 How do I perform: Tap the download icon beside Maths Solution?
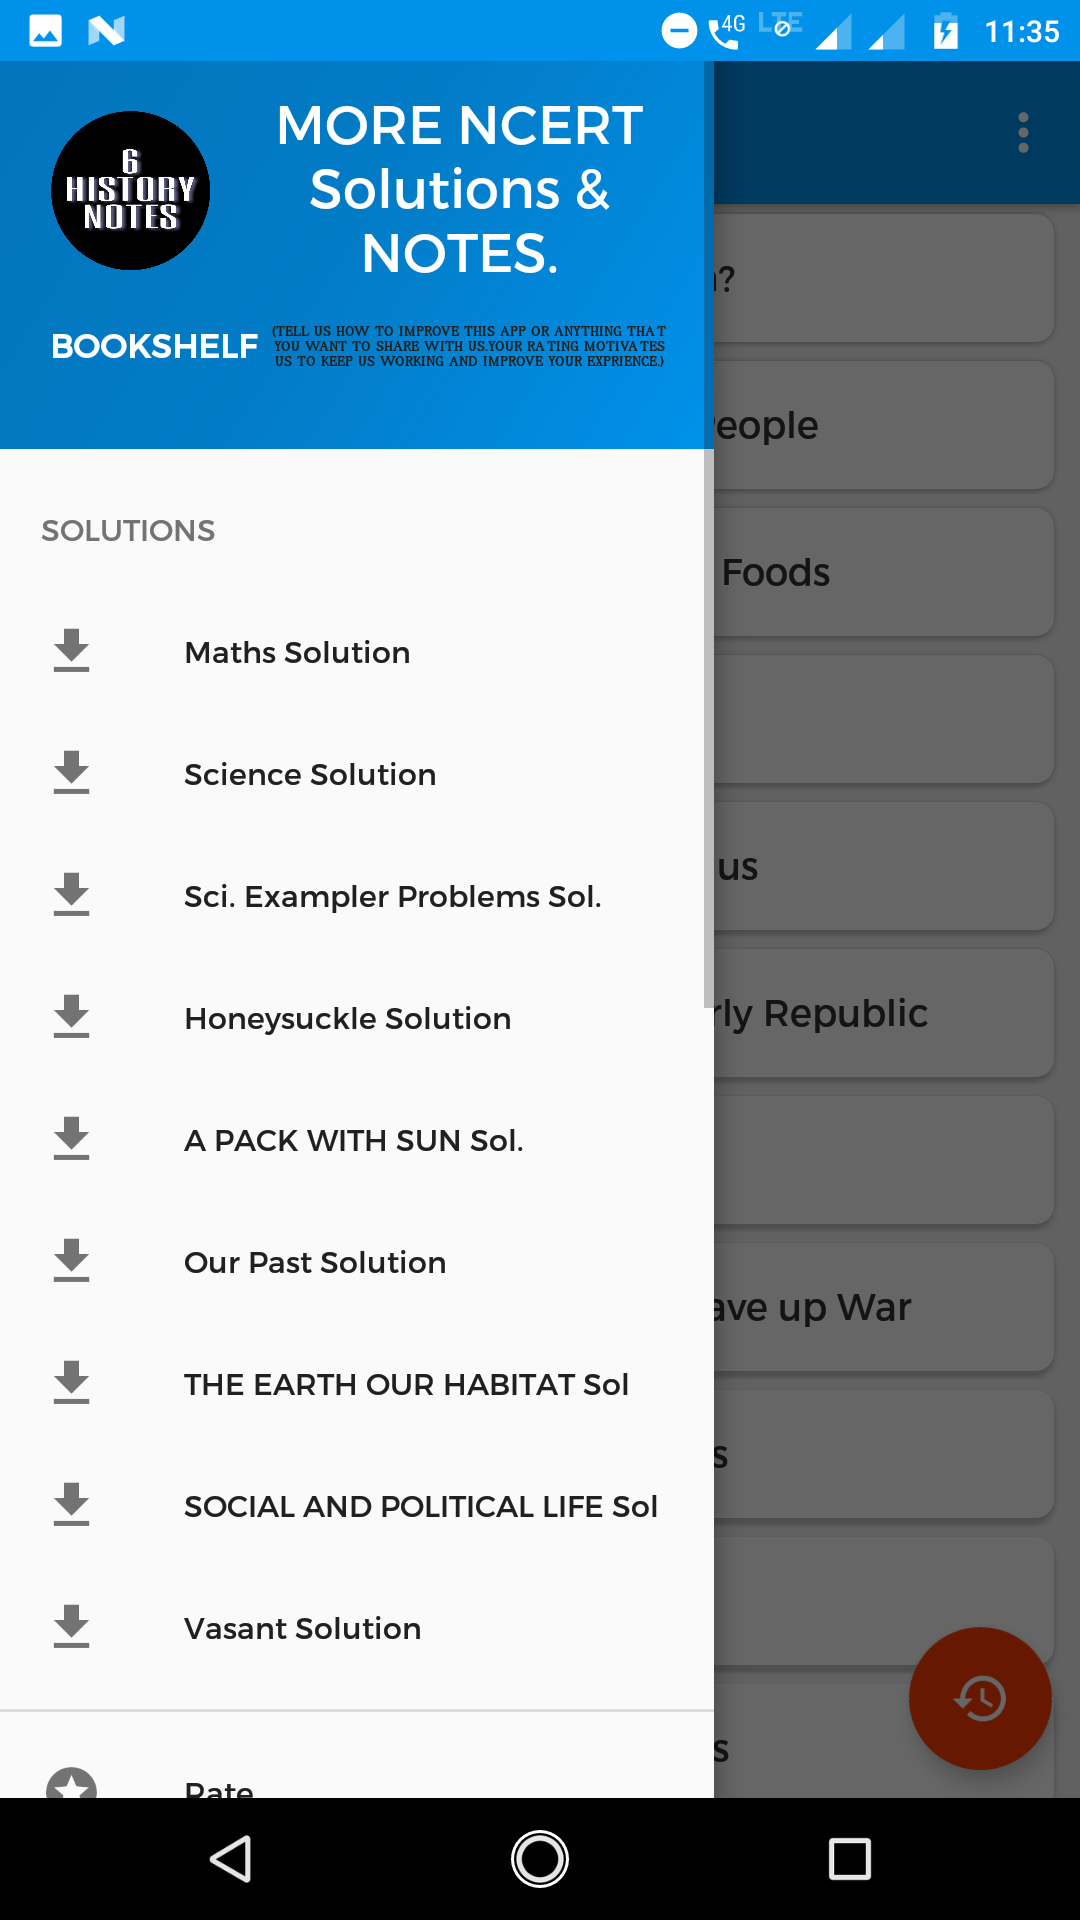pyautogui.click(x=71, y=651)
